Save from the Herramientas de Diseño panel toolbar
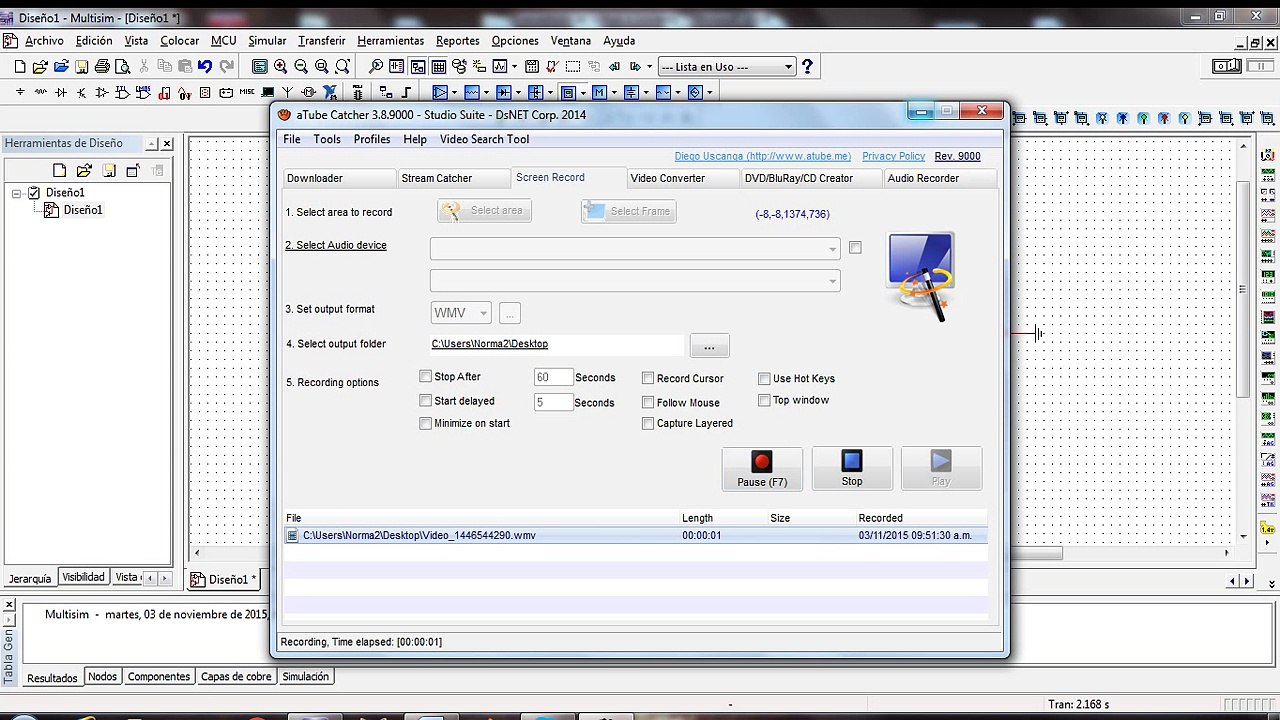The height and width of the screenshot is (720, 1280). tap(108, 171)
